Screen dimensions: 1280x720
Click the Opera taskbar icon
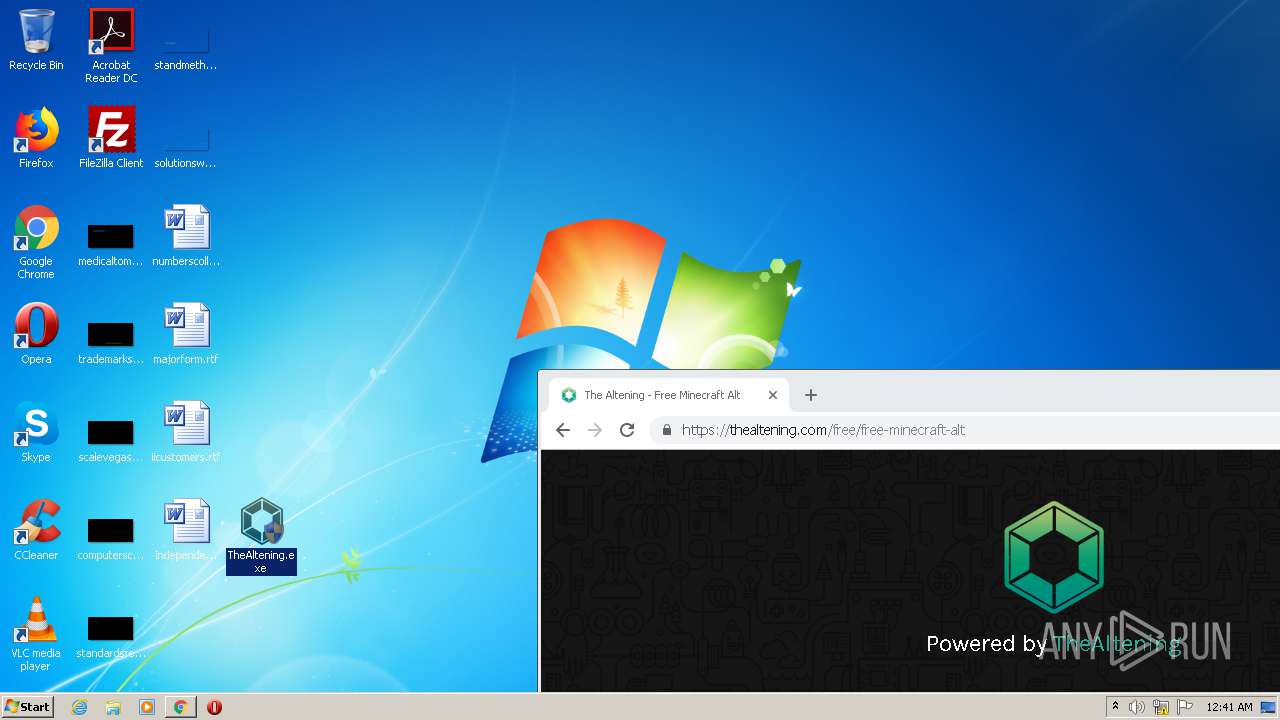pos(214,707)
